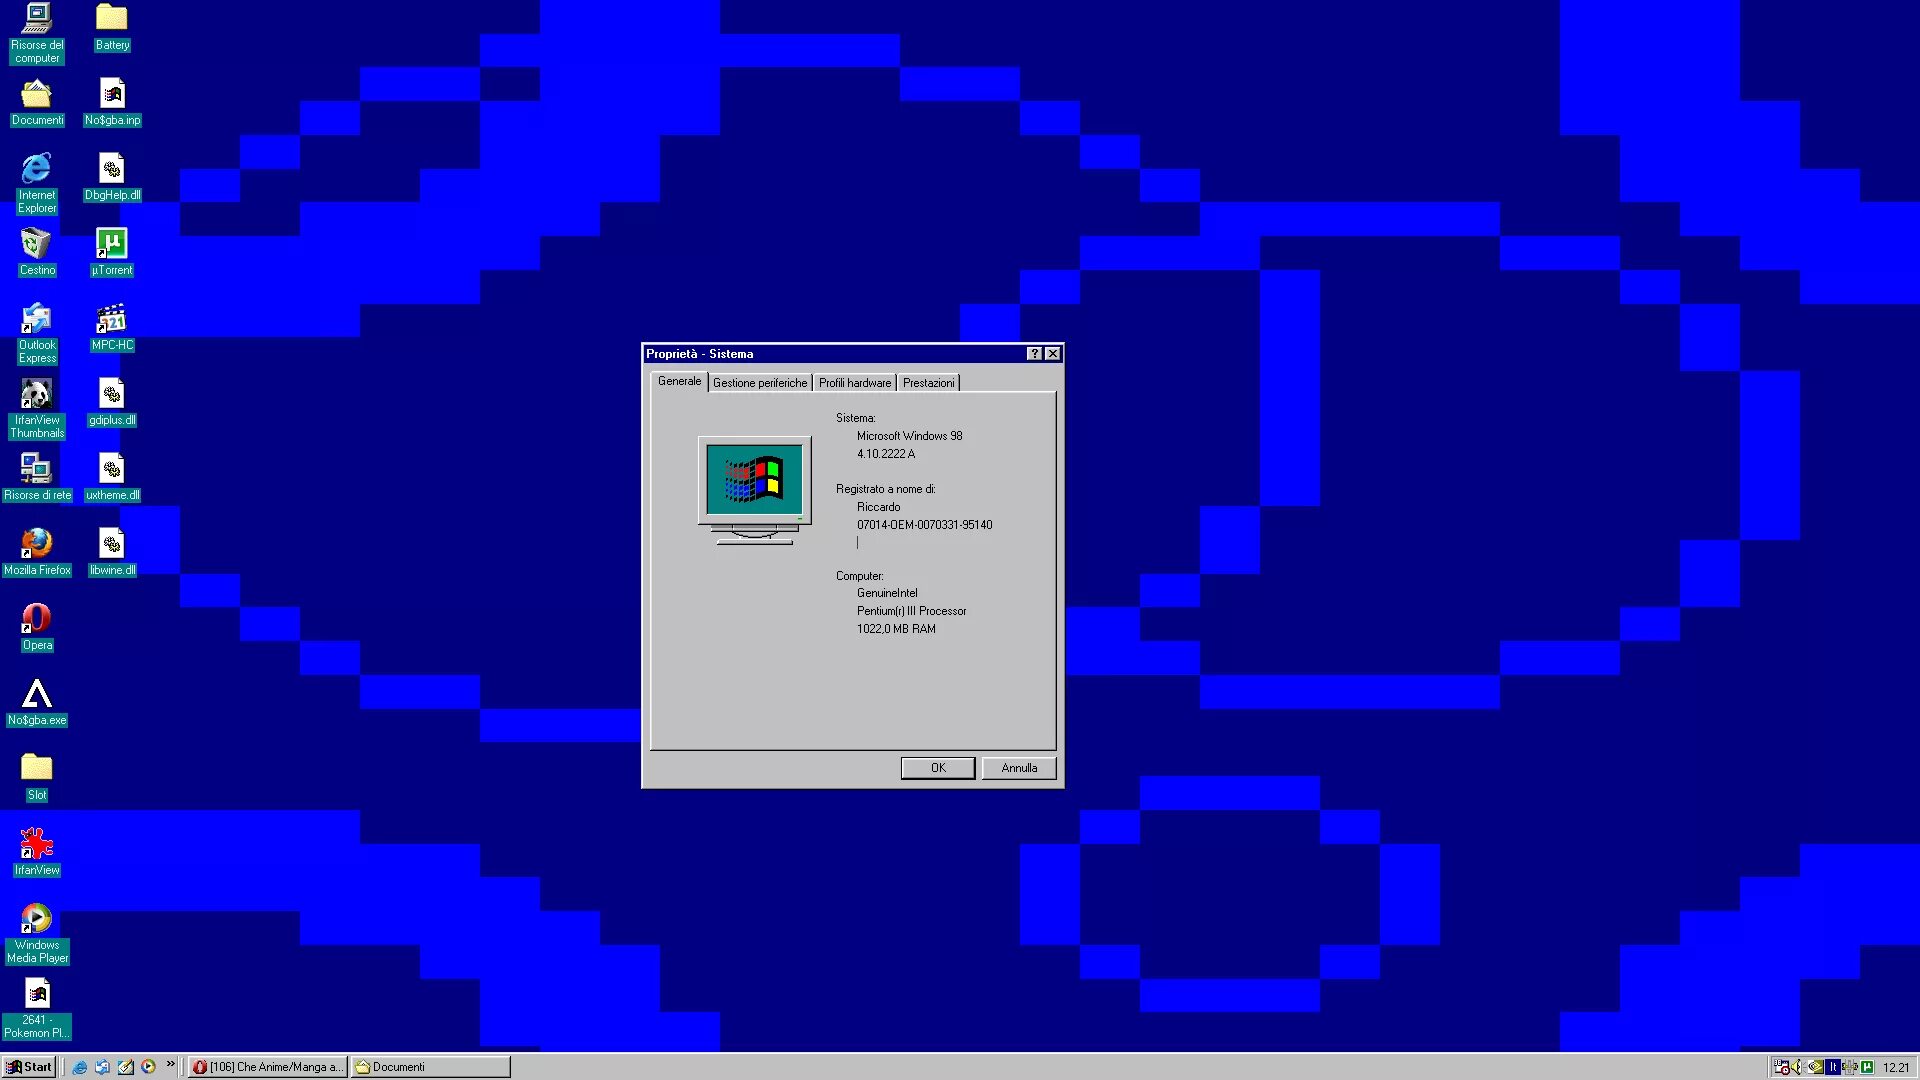Click the system clock showing 12.21
This screenshot has height=1080, width=1920.
coord(1895,1067)
